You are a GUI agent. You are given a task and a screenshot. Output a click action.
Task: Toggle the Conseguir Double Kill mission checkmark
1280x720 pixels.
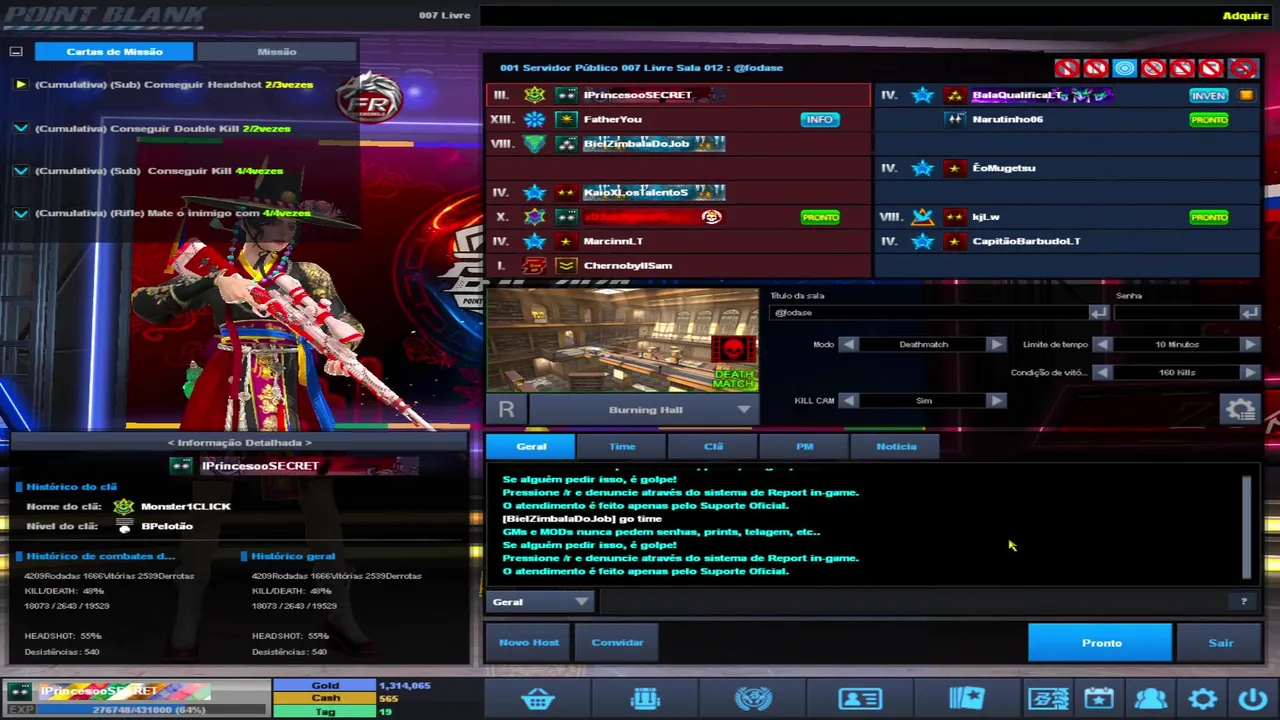[20, 129]
